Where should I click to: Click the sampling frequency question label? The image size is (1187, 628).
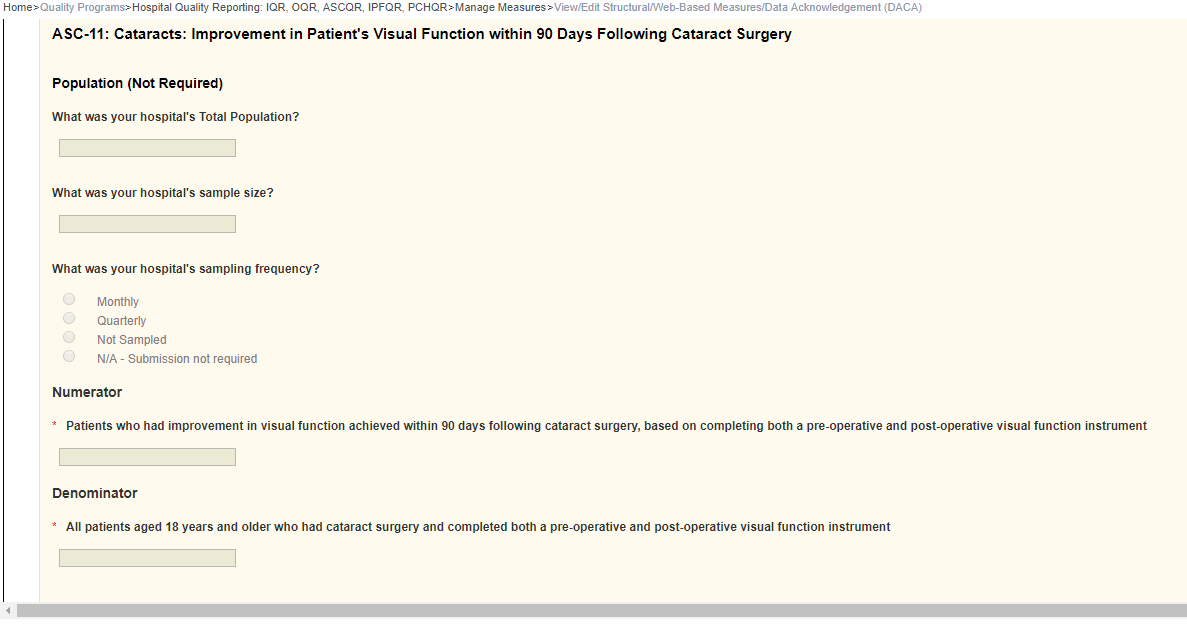tap(185, 269)
